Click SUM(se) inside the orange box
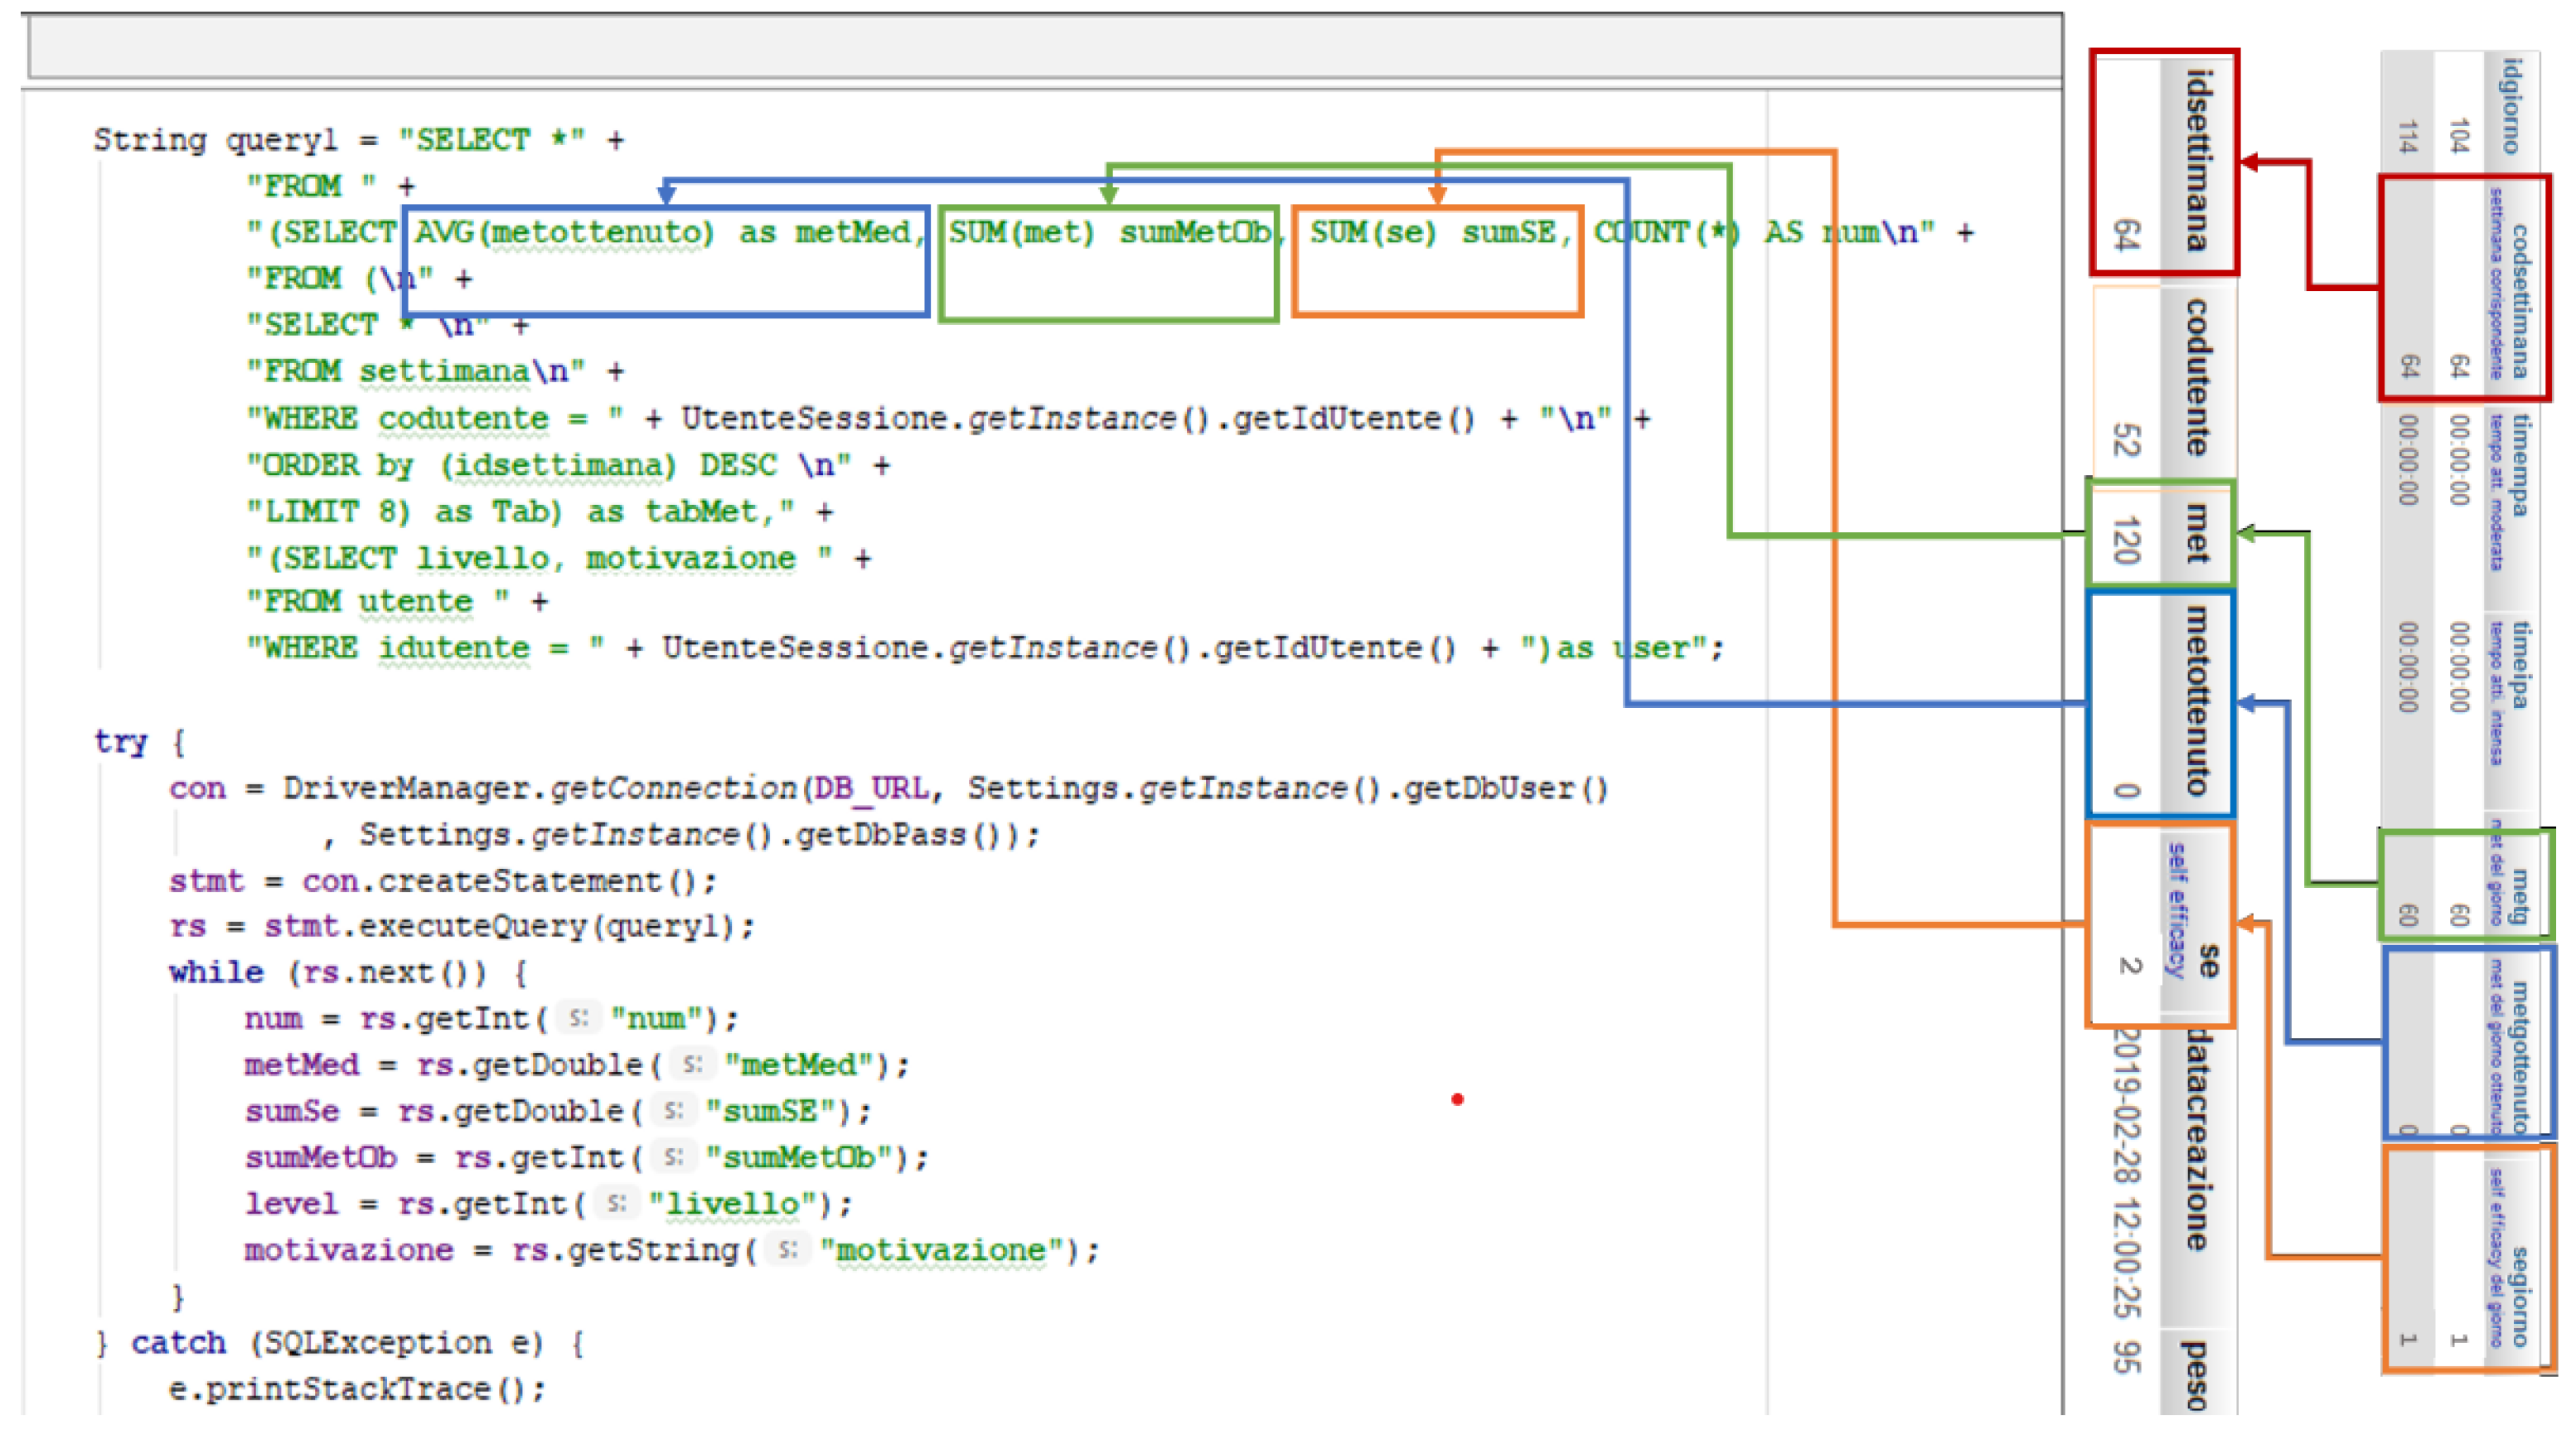This screenshot has height=1445, width=2576. click(1372, 233)
